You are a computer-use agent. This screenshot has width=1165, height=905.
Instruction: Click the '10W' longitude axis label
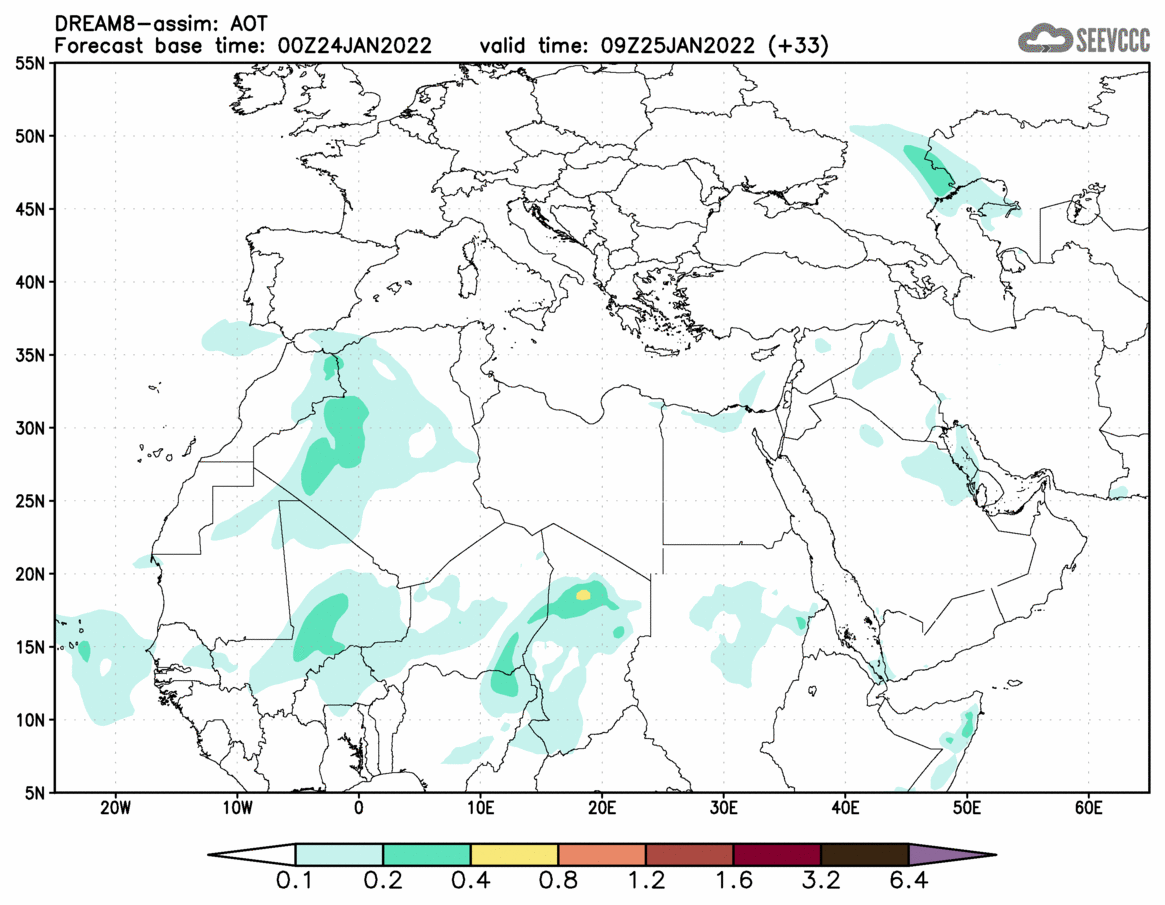(x=237, y=808)
